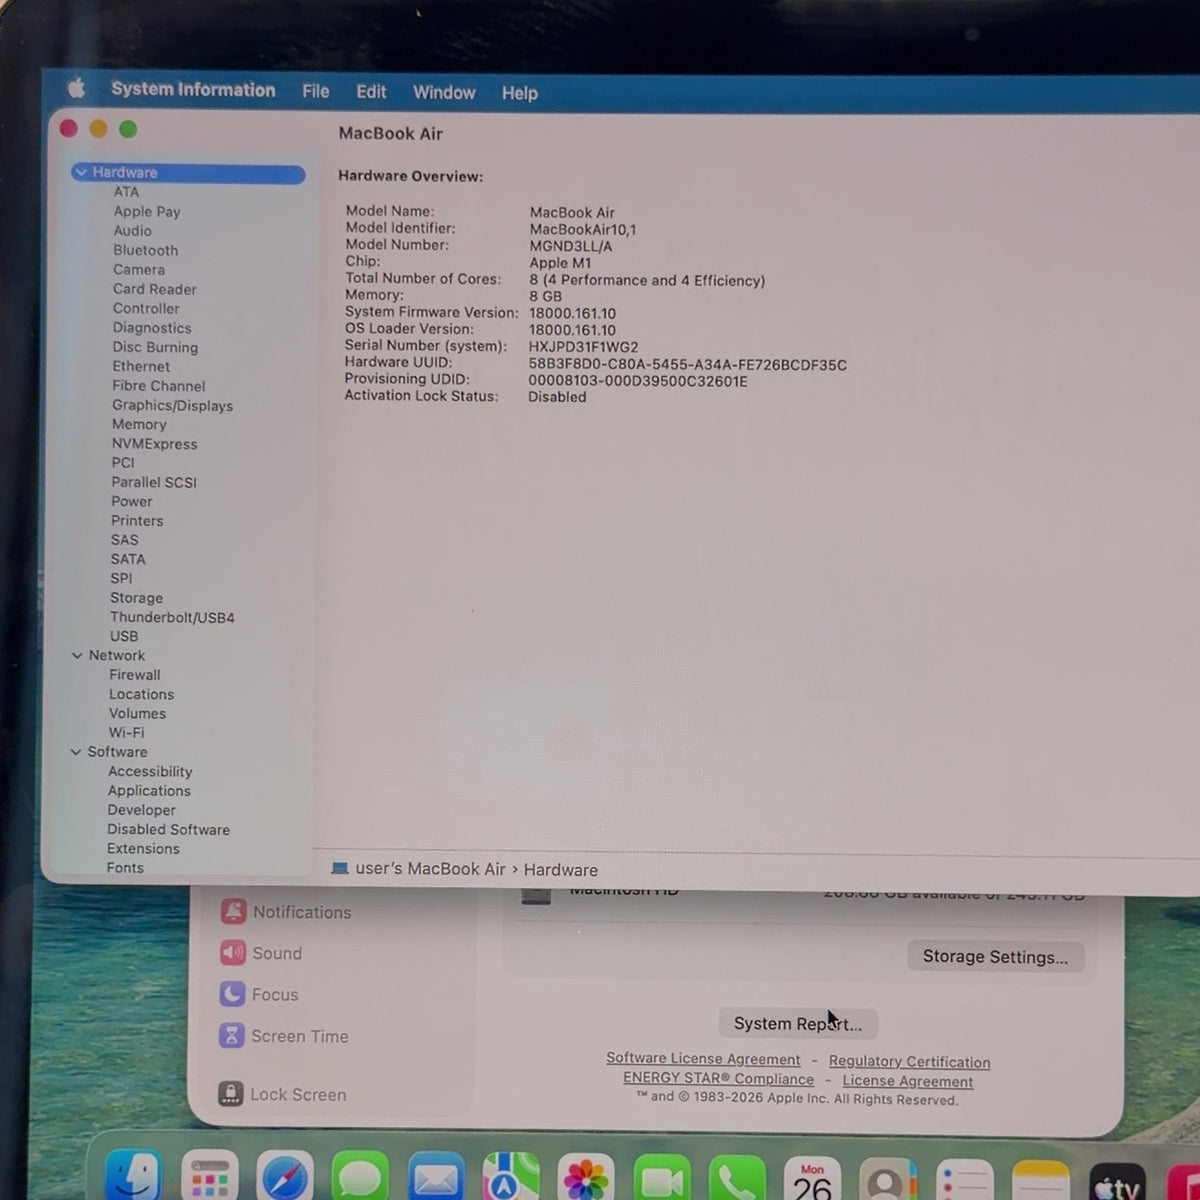The image size is (1200, 1200).
Task: Collapse the Software section chevron
Action: point(76,752)
